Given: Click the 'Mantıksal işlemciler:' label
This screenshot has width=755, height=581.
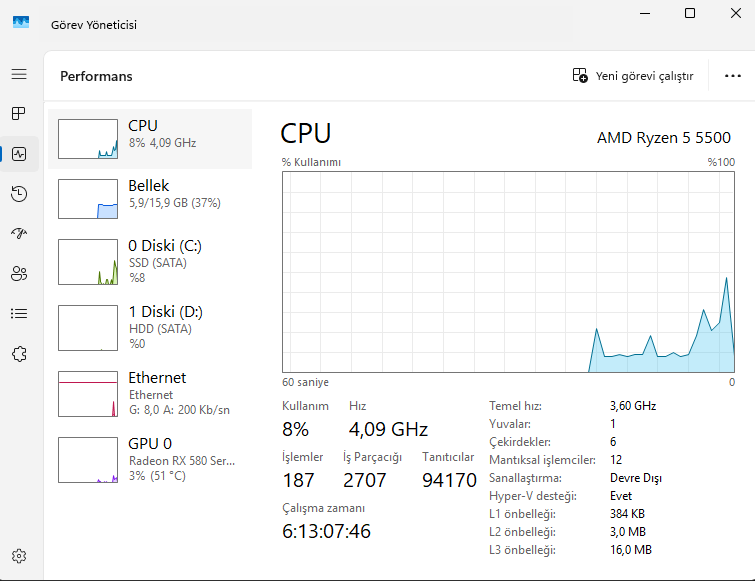Looking at the screenshot, I should point(542,460).
